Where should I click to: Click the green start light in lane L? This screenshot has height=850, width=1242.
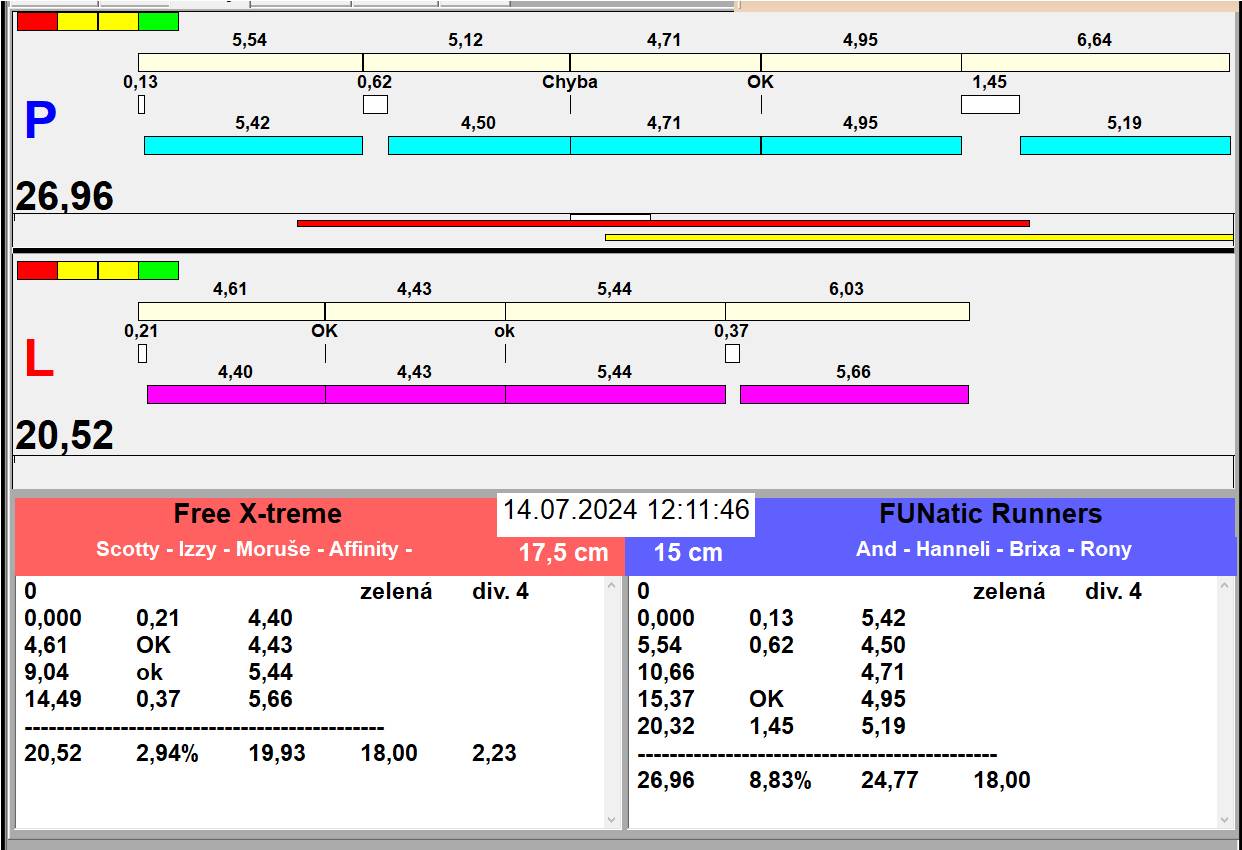coord(158,270)
